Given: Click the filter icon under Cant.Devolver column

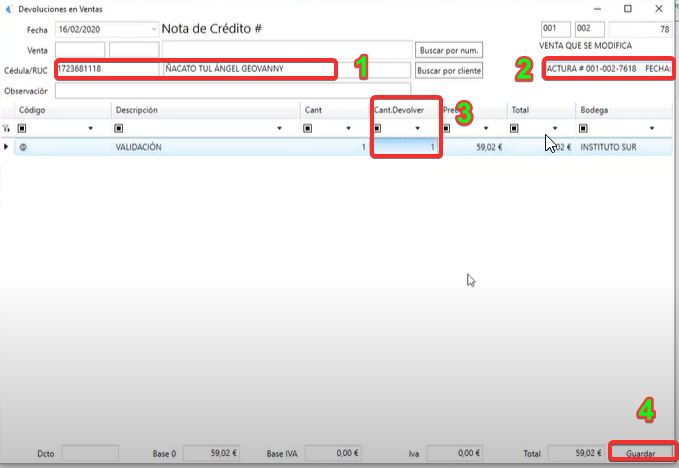Looking at the screenshot, I should (378, 128).
